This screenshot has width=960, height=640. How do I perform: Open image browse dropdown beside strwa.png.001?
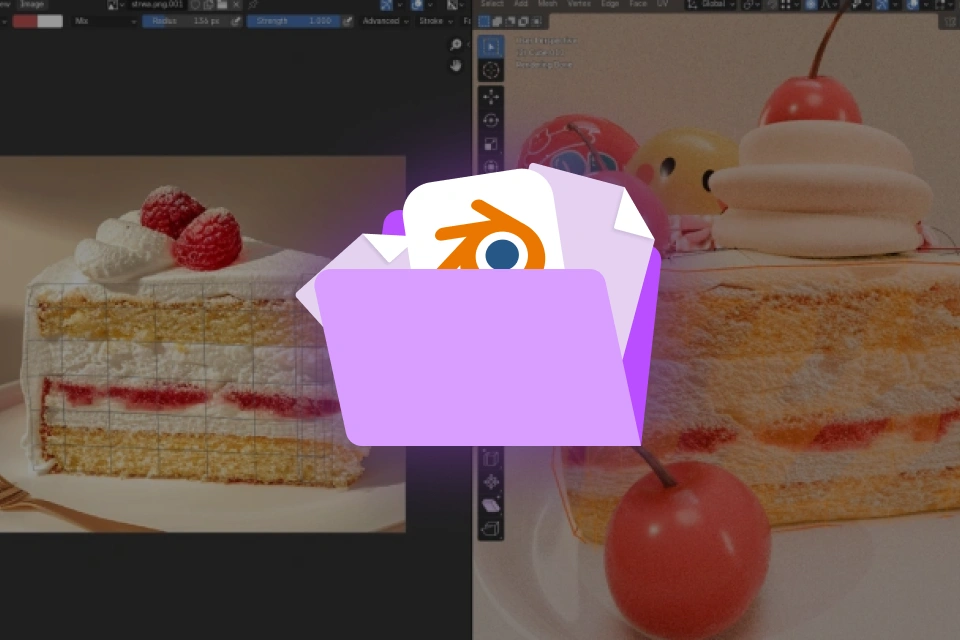coord(116,5)
